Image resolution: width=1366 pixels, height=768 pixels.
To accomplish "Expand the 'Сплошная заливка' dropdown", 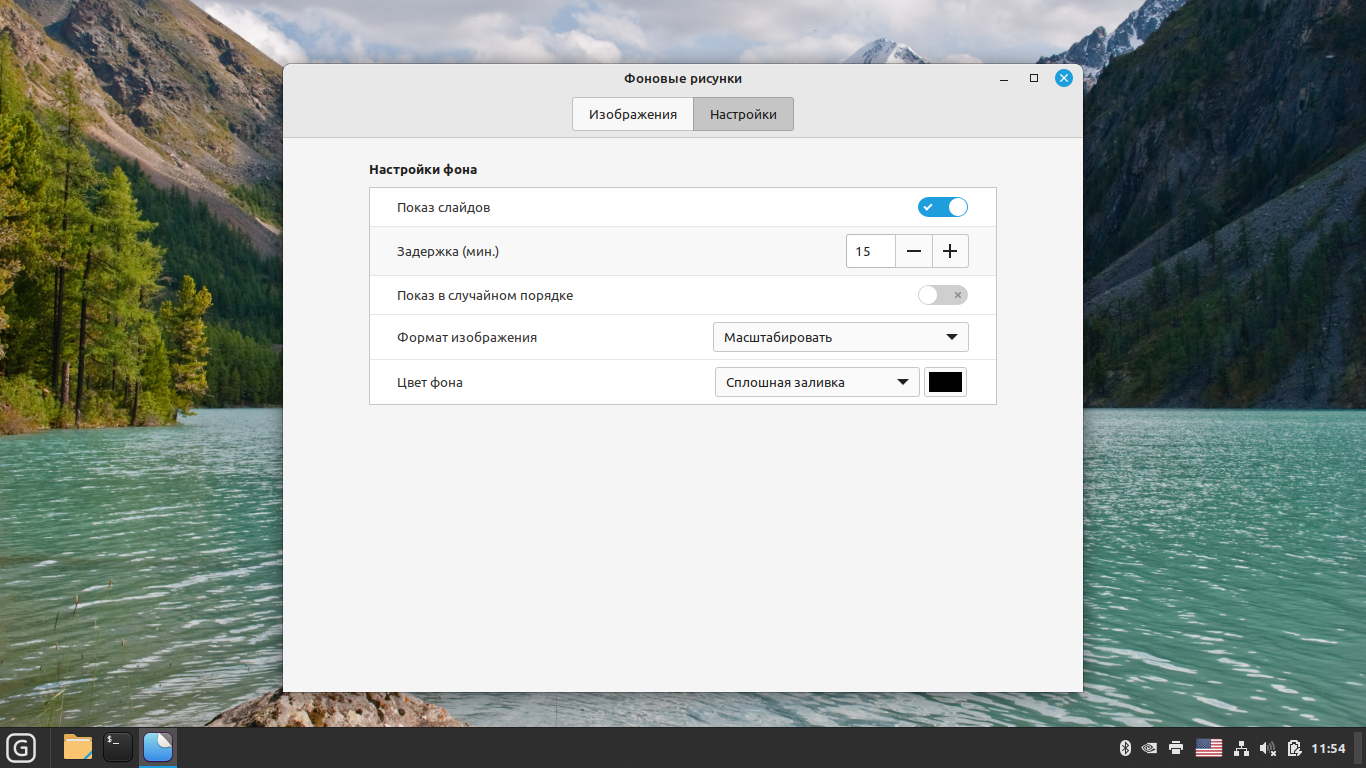I will point(816,382).
